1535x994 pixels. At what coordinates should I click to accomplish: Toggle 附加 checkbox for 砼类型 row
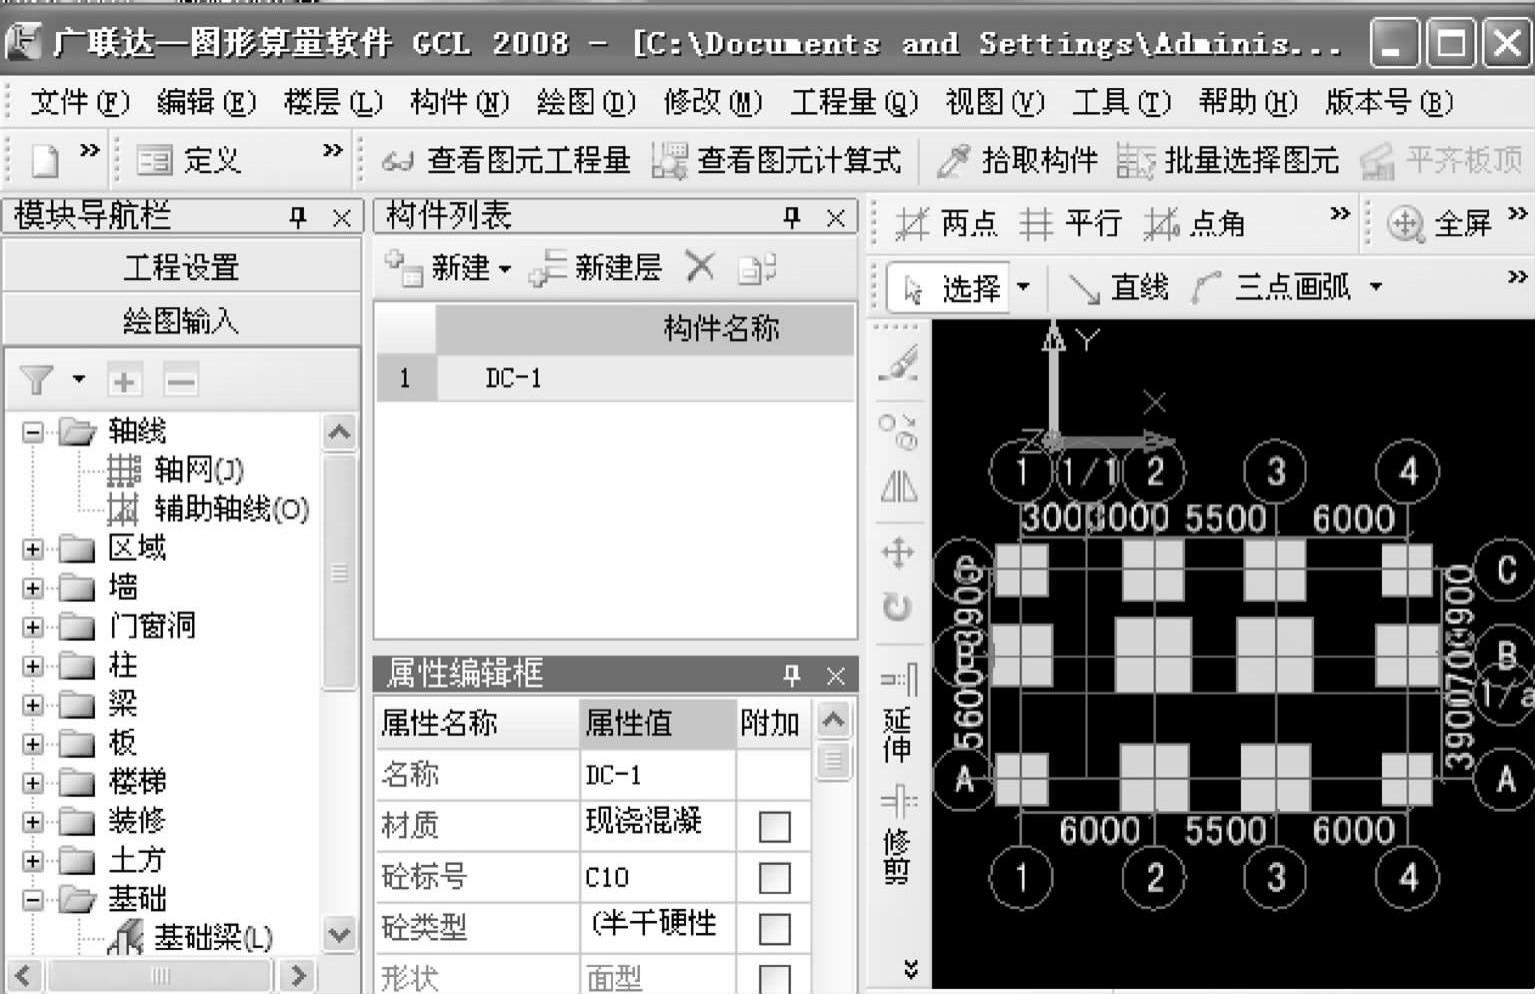coord(775,929)
